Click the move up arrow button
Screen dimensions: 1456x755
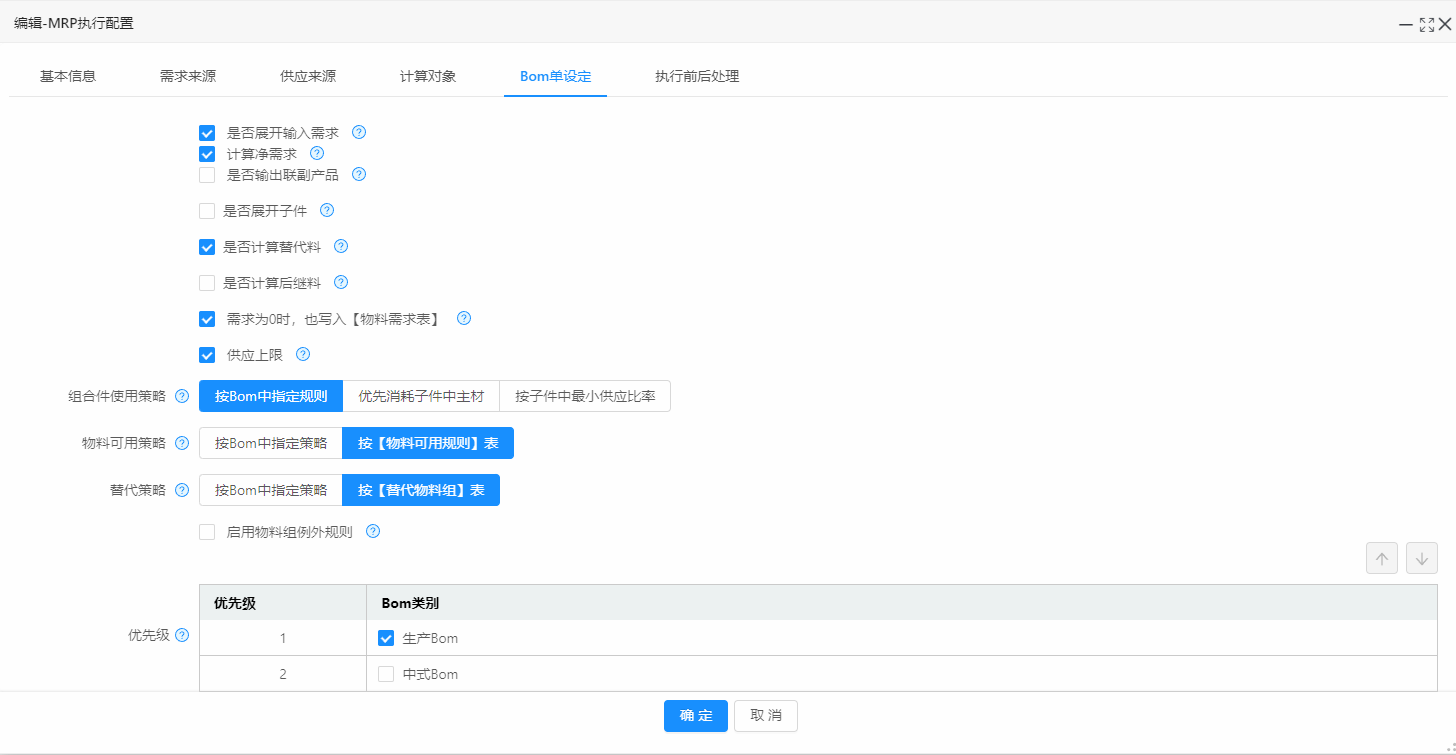(x=1381, y=558)
